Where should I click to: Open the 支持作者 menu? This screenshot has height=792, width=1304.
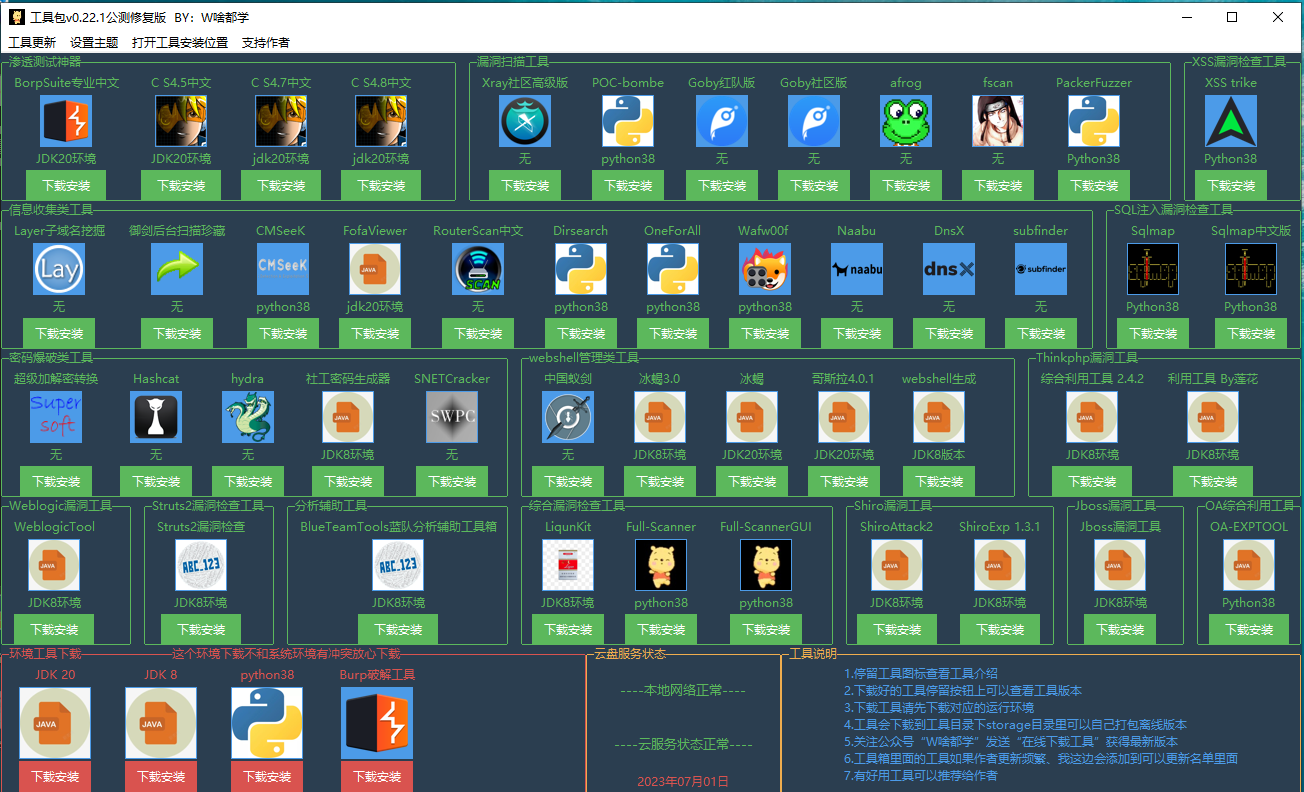click(266, 43)
